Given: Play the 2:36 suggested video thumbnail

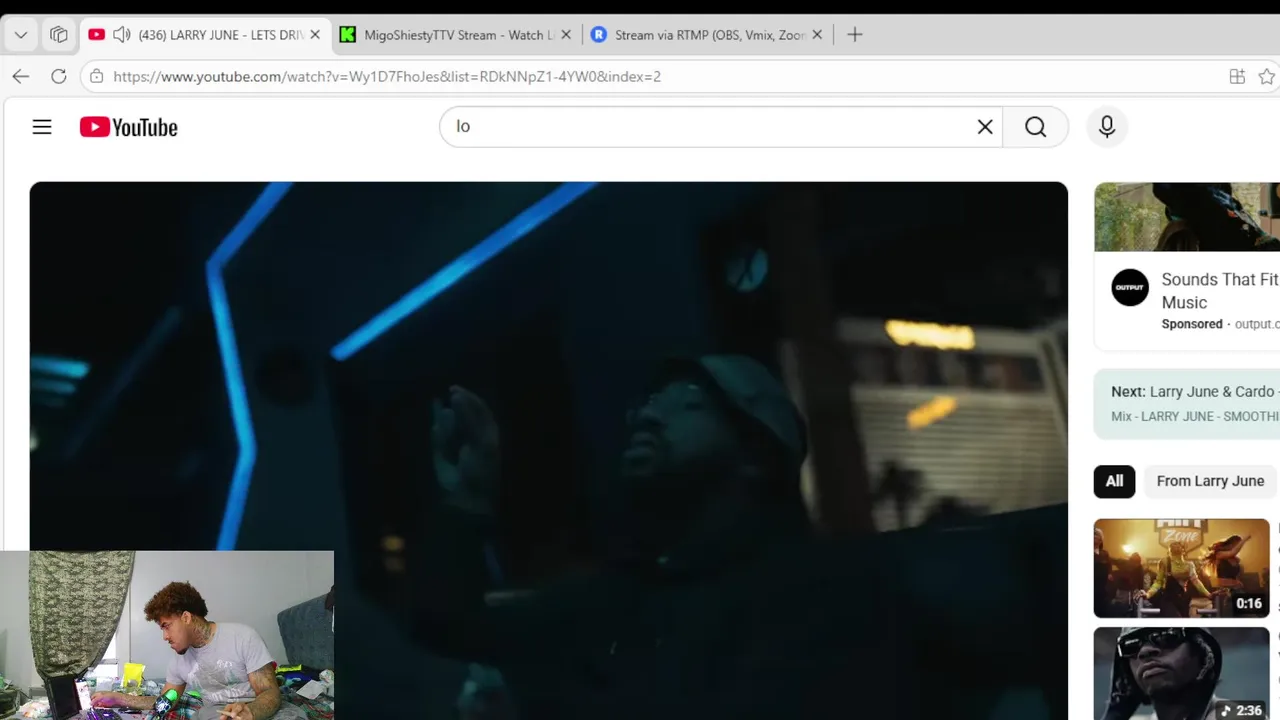Looking at the screenshot, I should click(1181, 673).
